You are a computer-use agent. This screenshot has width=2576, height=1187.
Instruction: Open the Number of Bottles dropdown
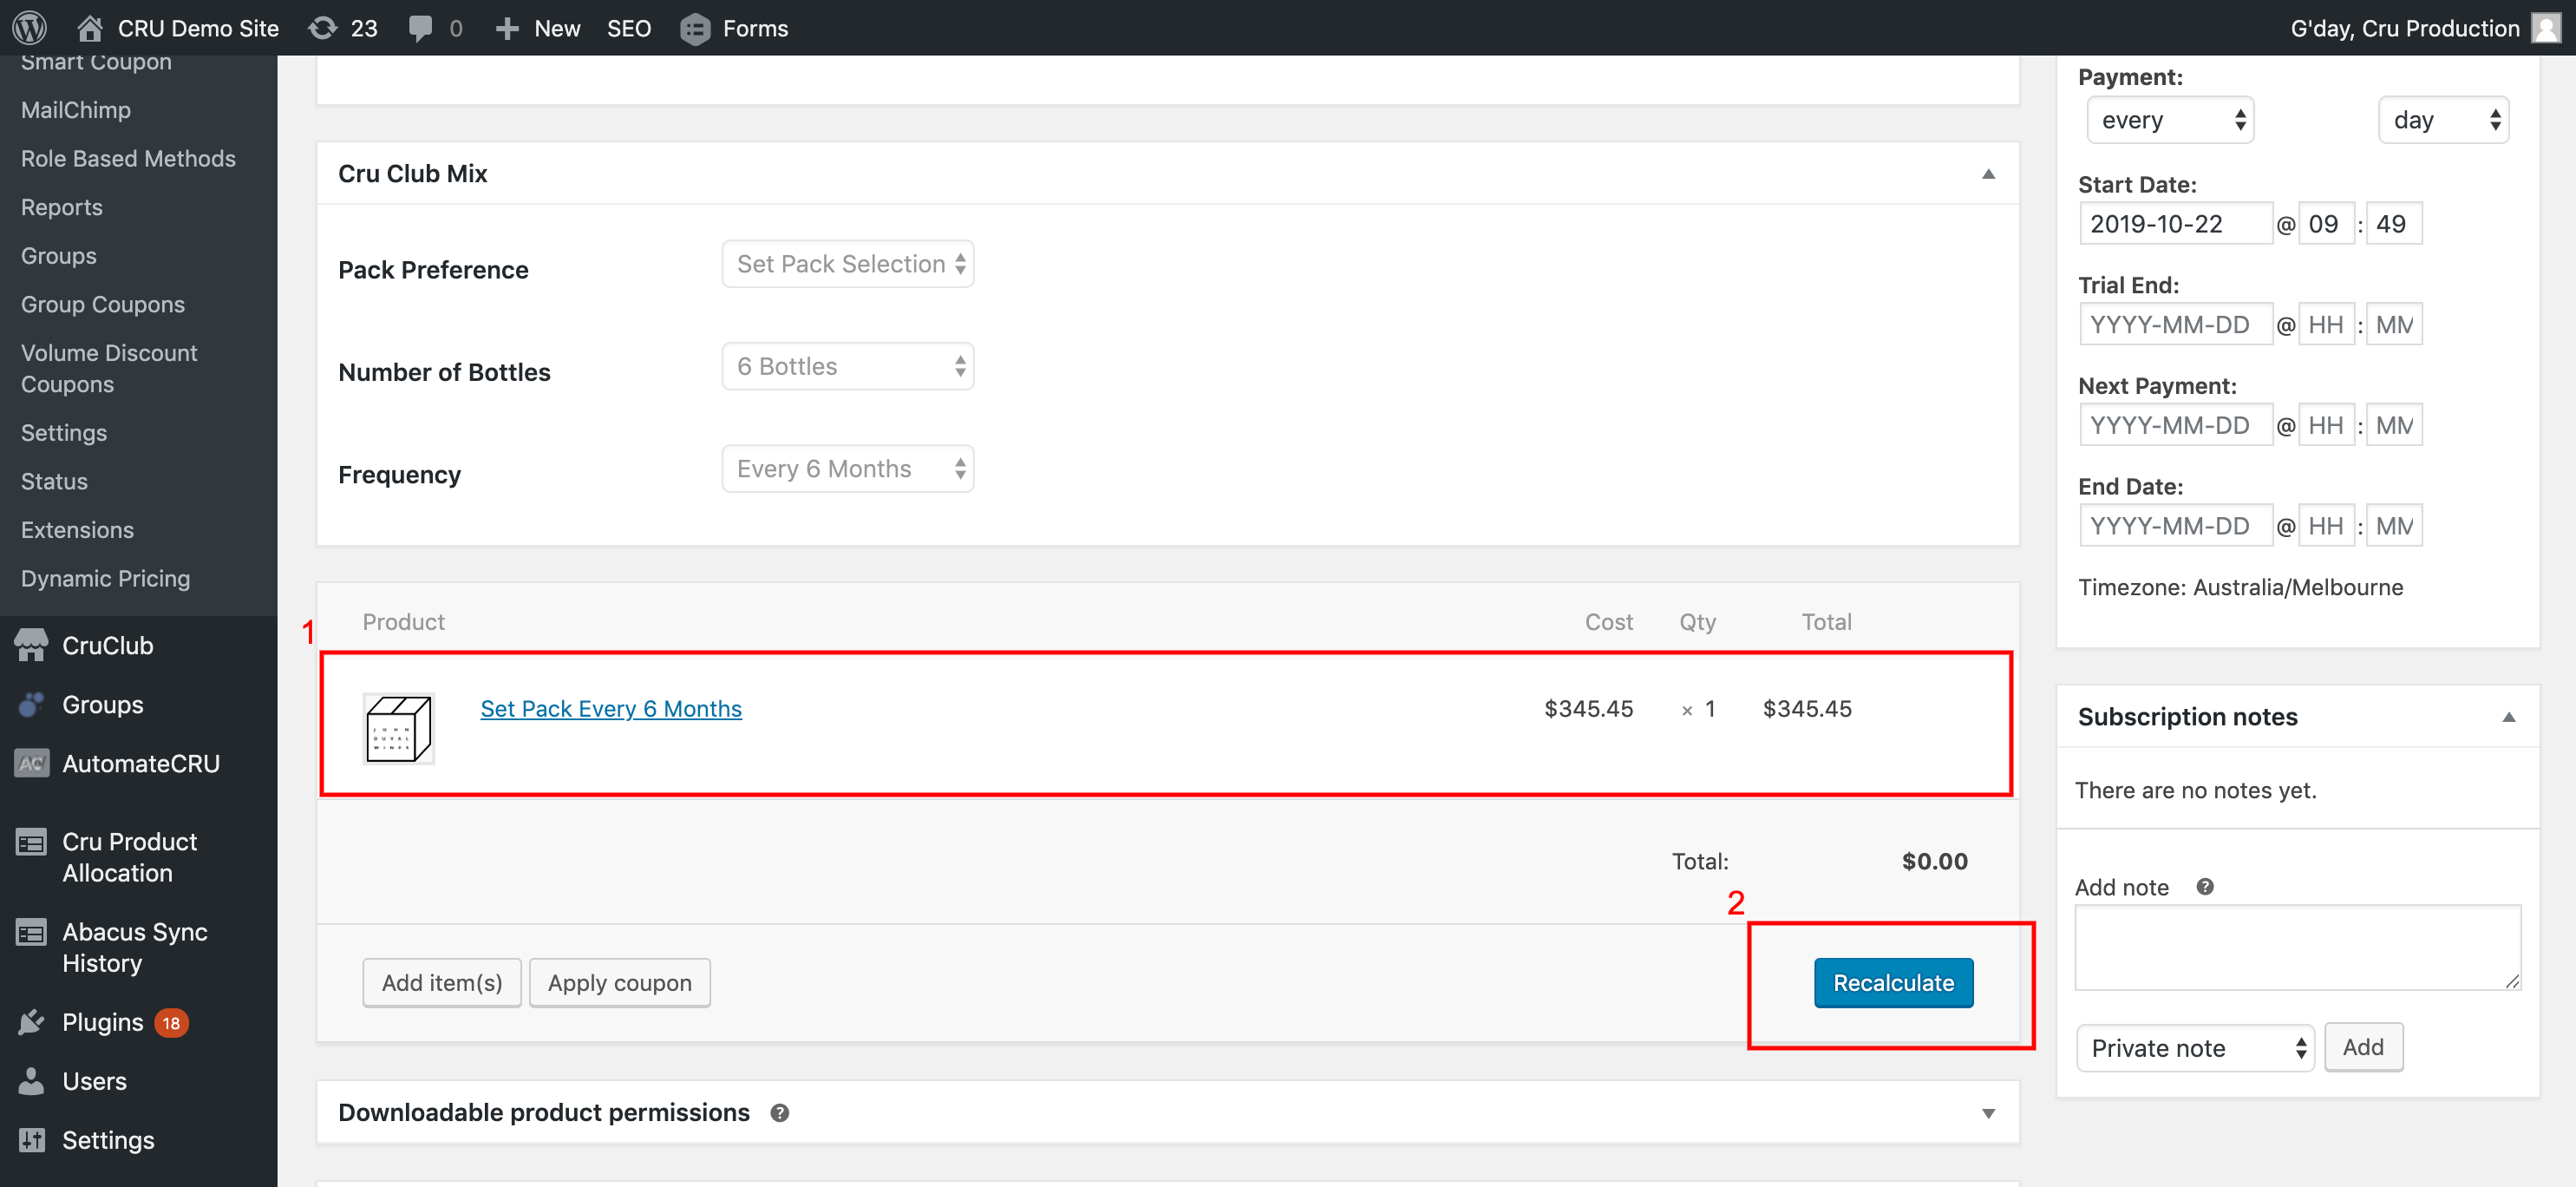coord(848,367)
